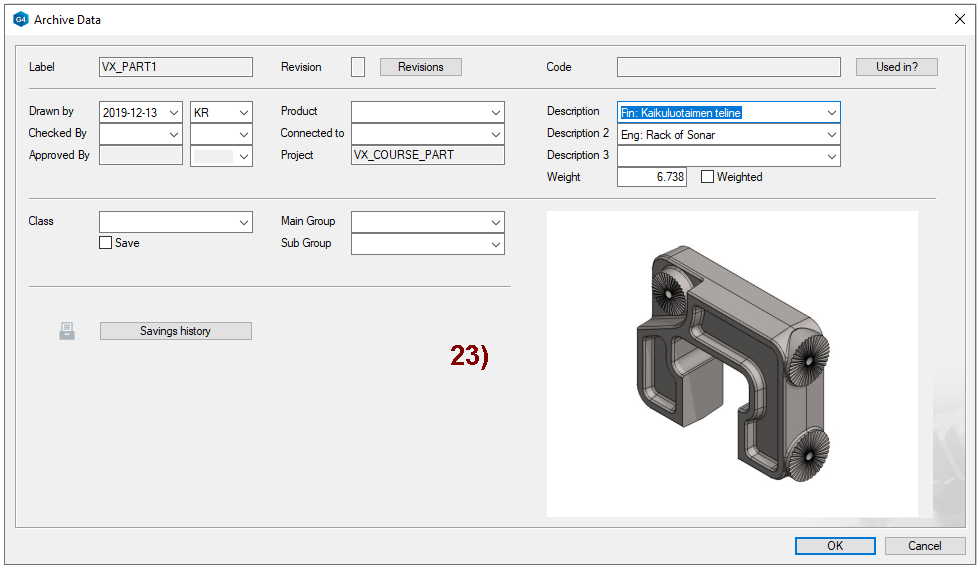
Task: Click the save disk icon beside Savings history
Action: point(67,331)
